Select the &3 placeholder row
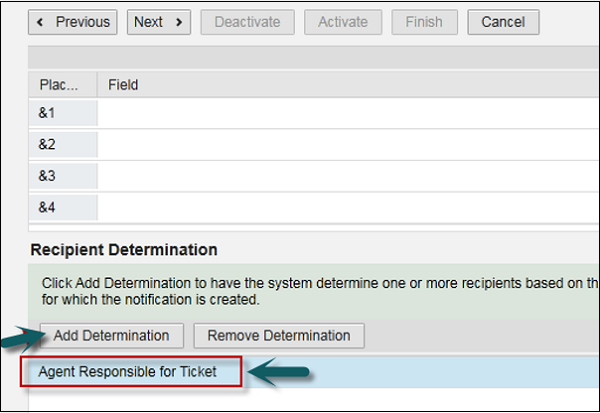Image resolution: width=600 pixels, height=413 pixels. tap(62, 176)
